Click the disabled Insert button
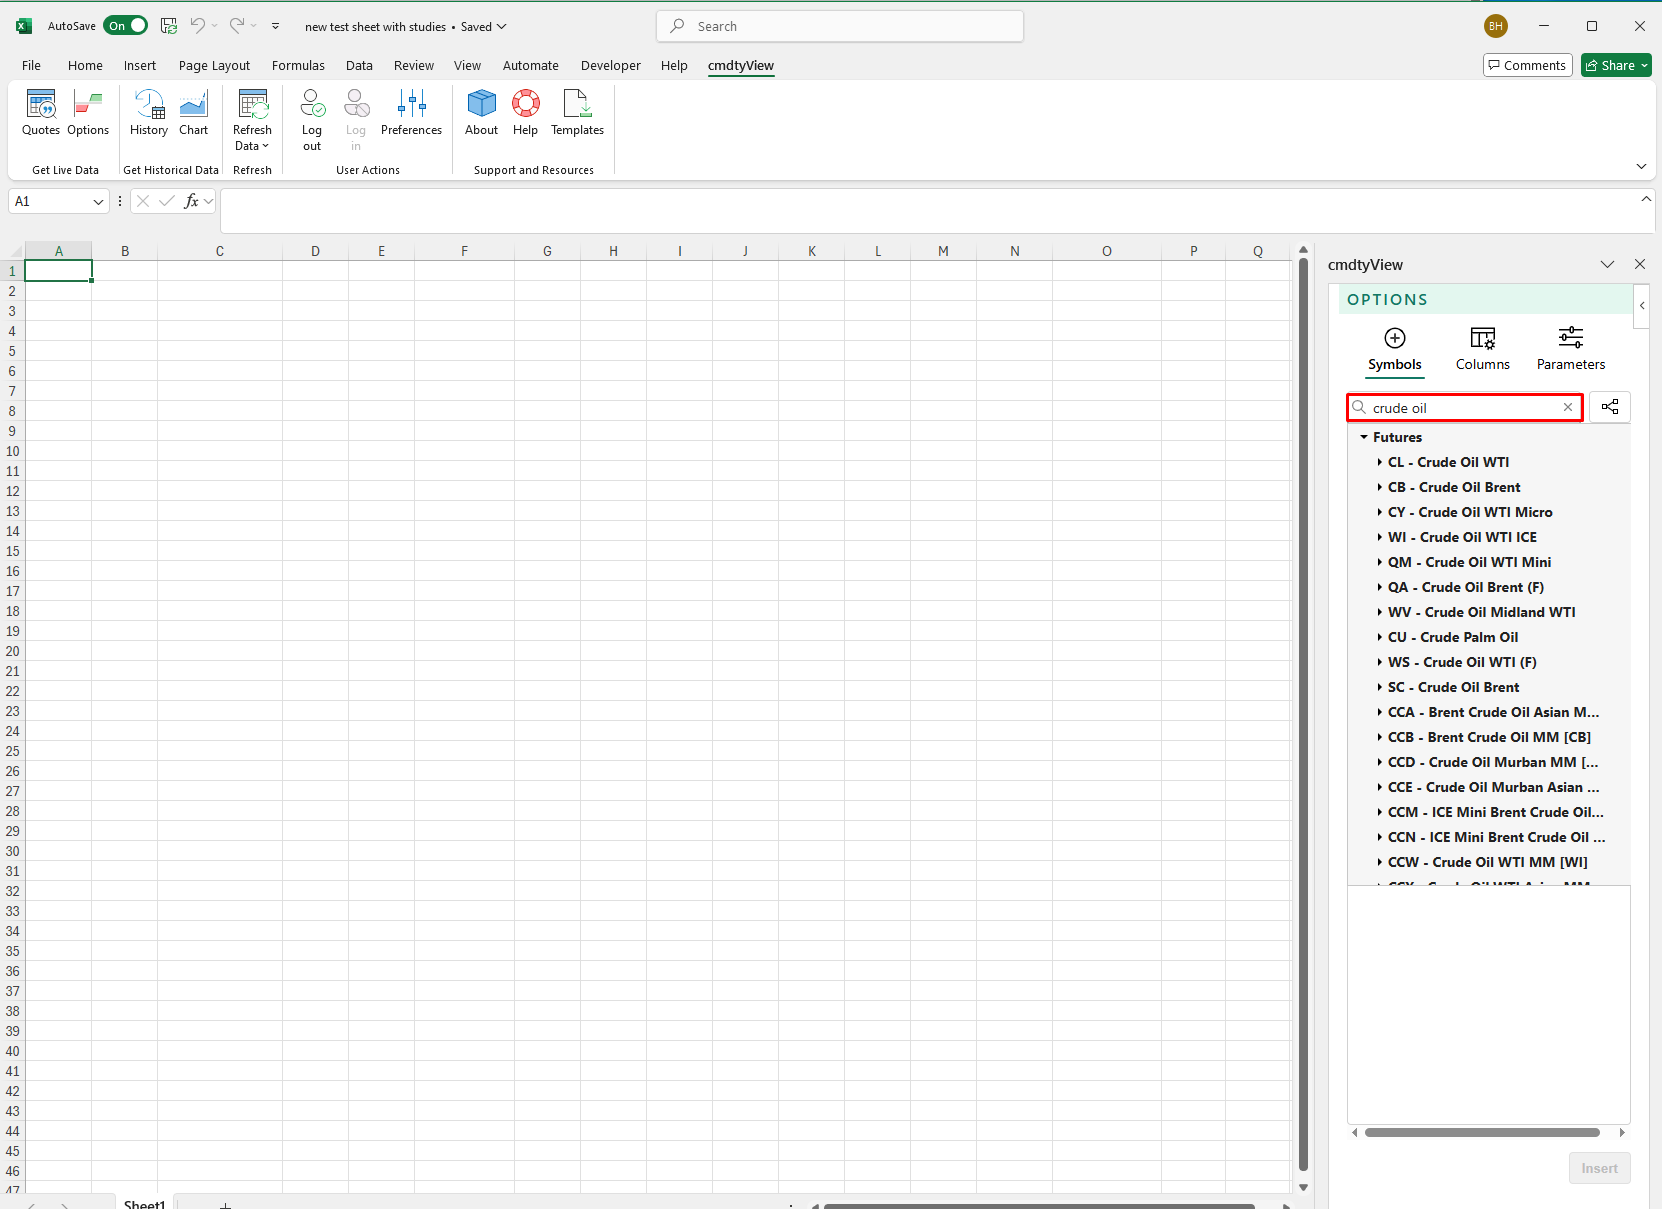Image resolution: width=1662 pixels, height=1209 pixels. (1599, 1168)
